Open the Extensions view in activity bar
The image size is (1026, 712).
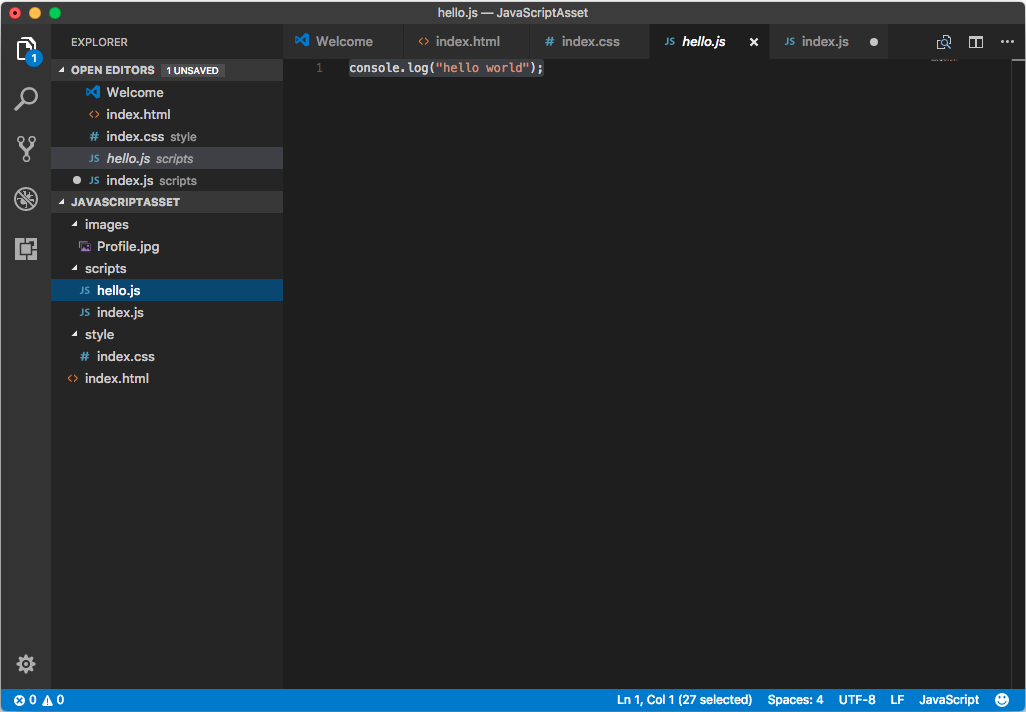pyautogui.click(x=26, y=249)
